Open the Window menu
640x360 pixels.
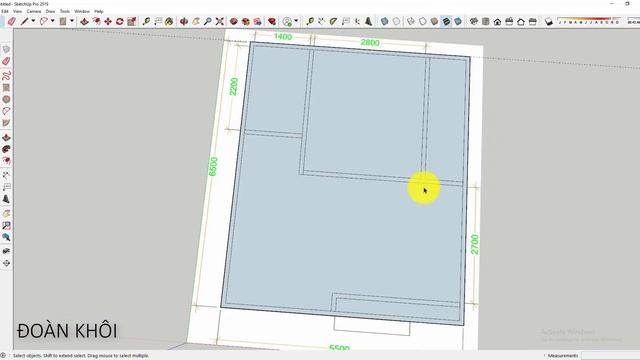[82, 11]
